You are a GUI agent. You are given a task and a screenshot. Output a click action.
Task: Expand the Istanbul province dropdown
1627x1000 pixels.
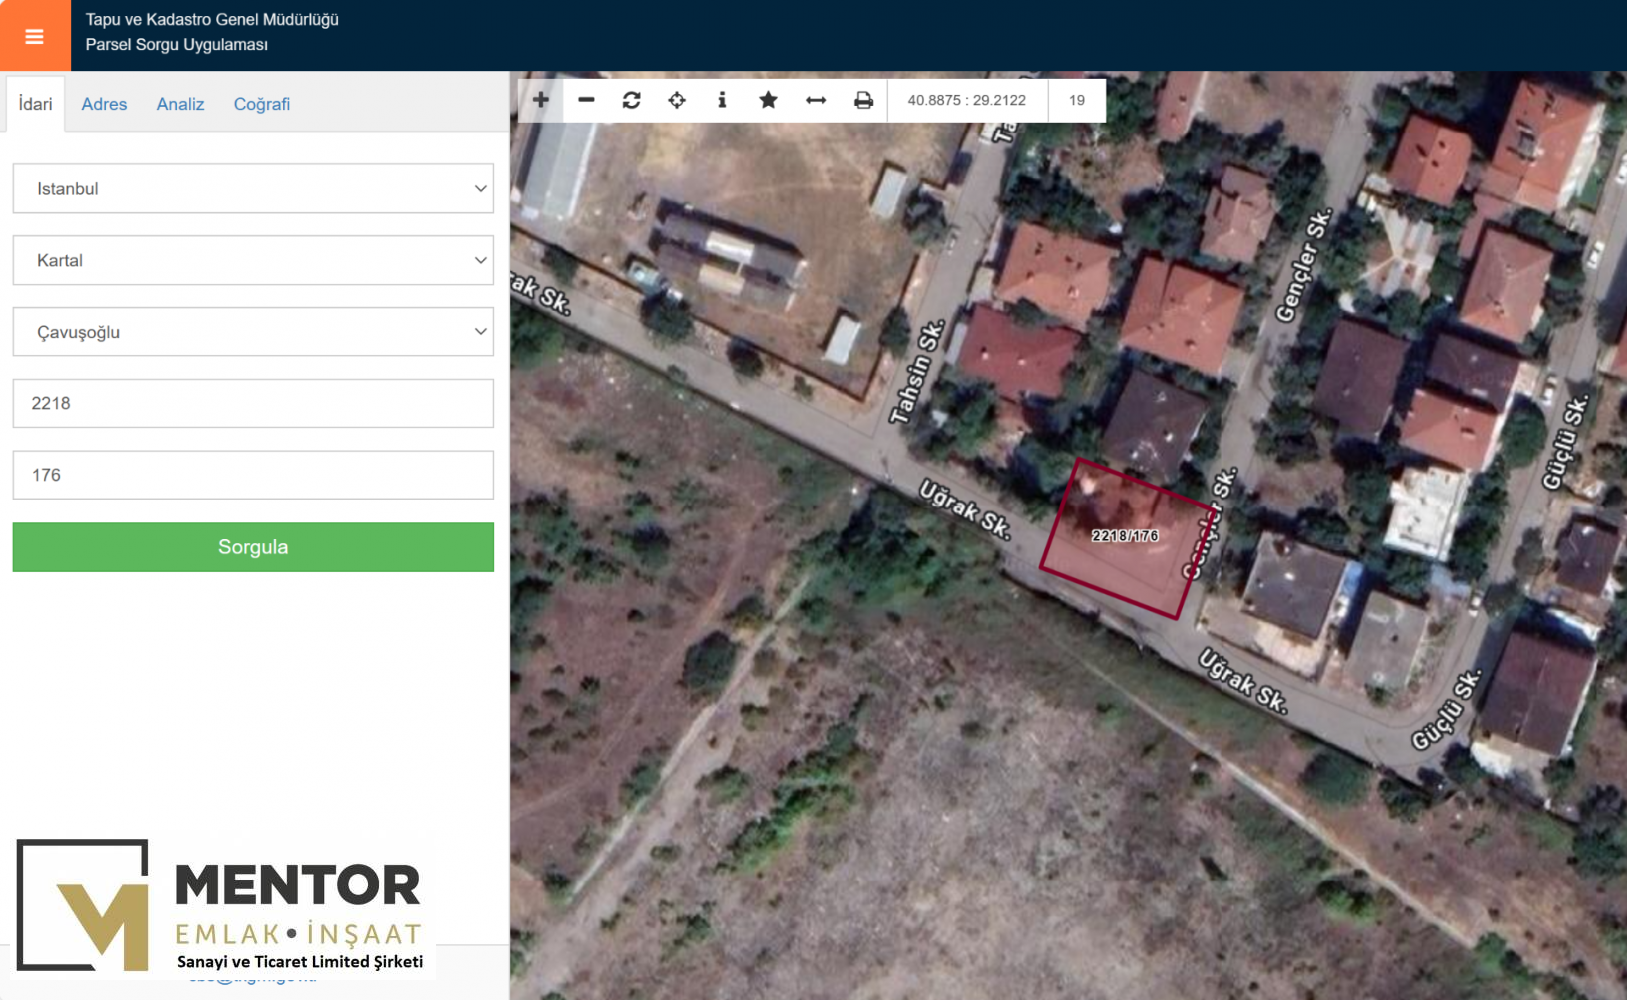point(253,188)
